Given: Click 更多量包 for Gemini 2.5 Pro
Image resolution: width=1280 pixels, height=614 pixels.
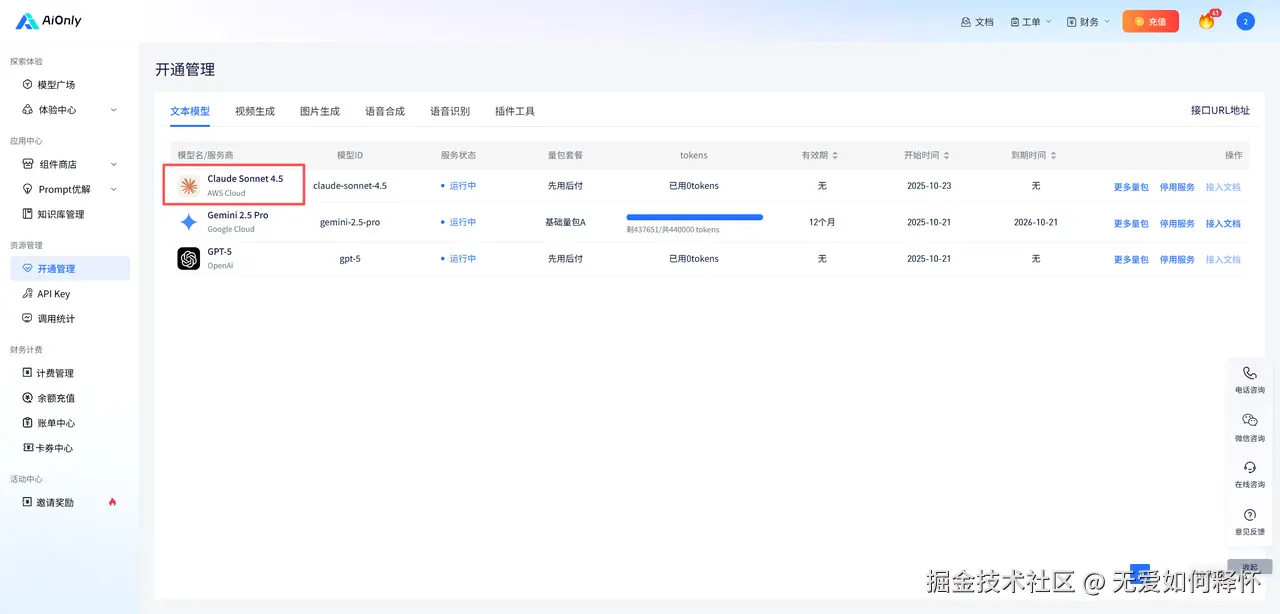Looking at the screenshot, I should pyautogui.click(x=1131, y=223).
